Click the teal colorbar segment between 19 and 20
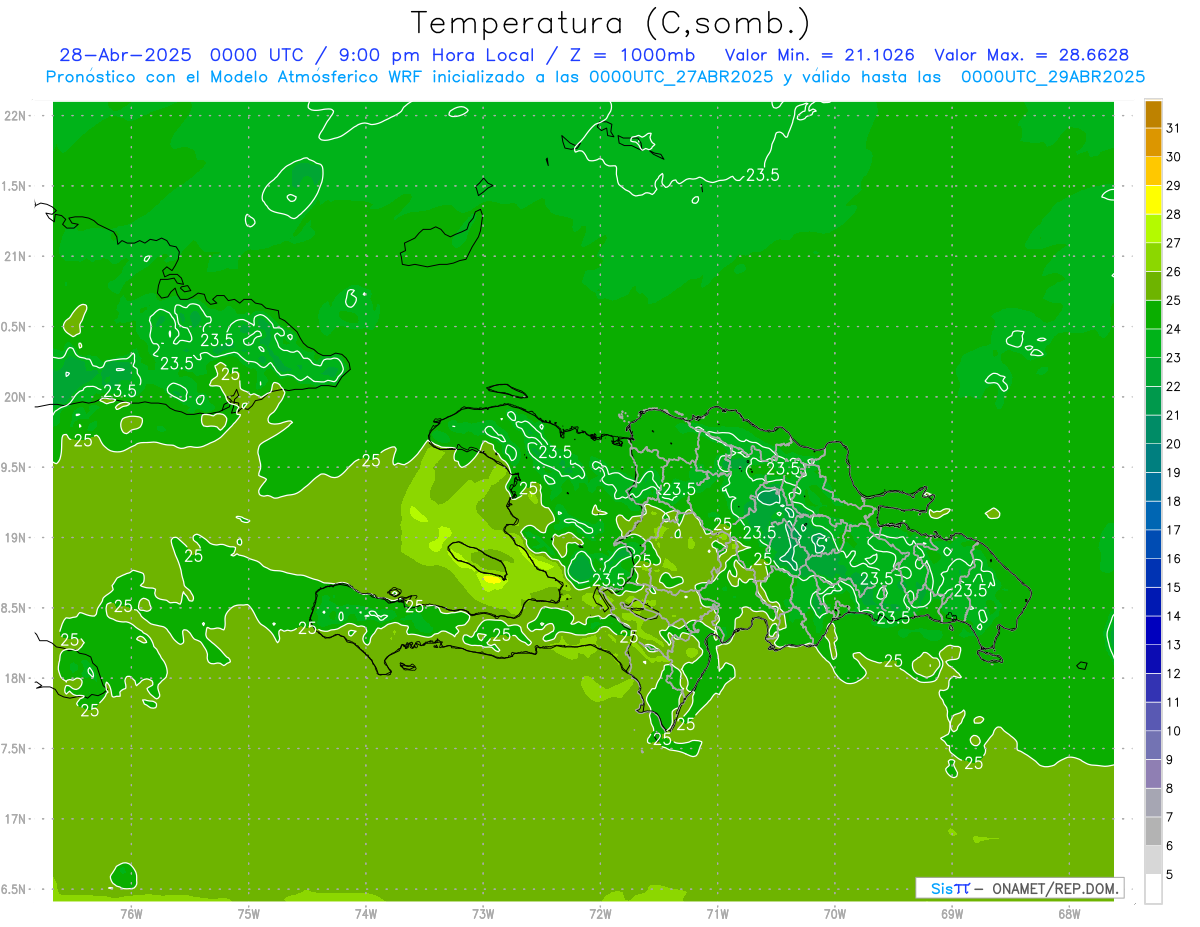The height and width of the screenshot is (927, 1200). click(x=1153, y=459)
